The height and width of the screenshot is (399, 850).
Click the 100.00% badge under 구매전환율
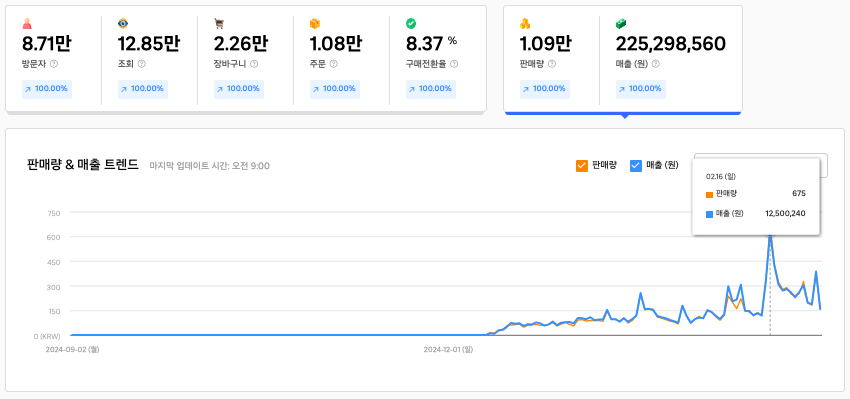coord(430,89)
